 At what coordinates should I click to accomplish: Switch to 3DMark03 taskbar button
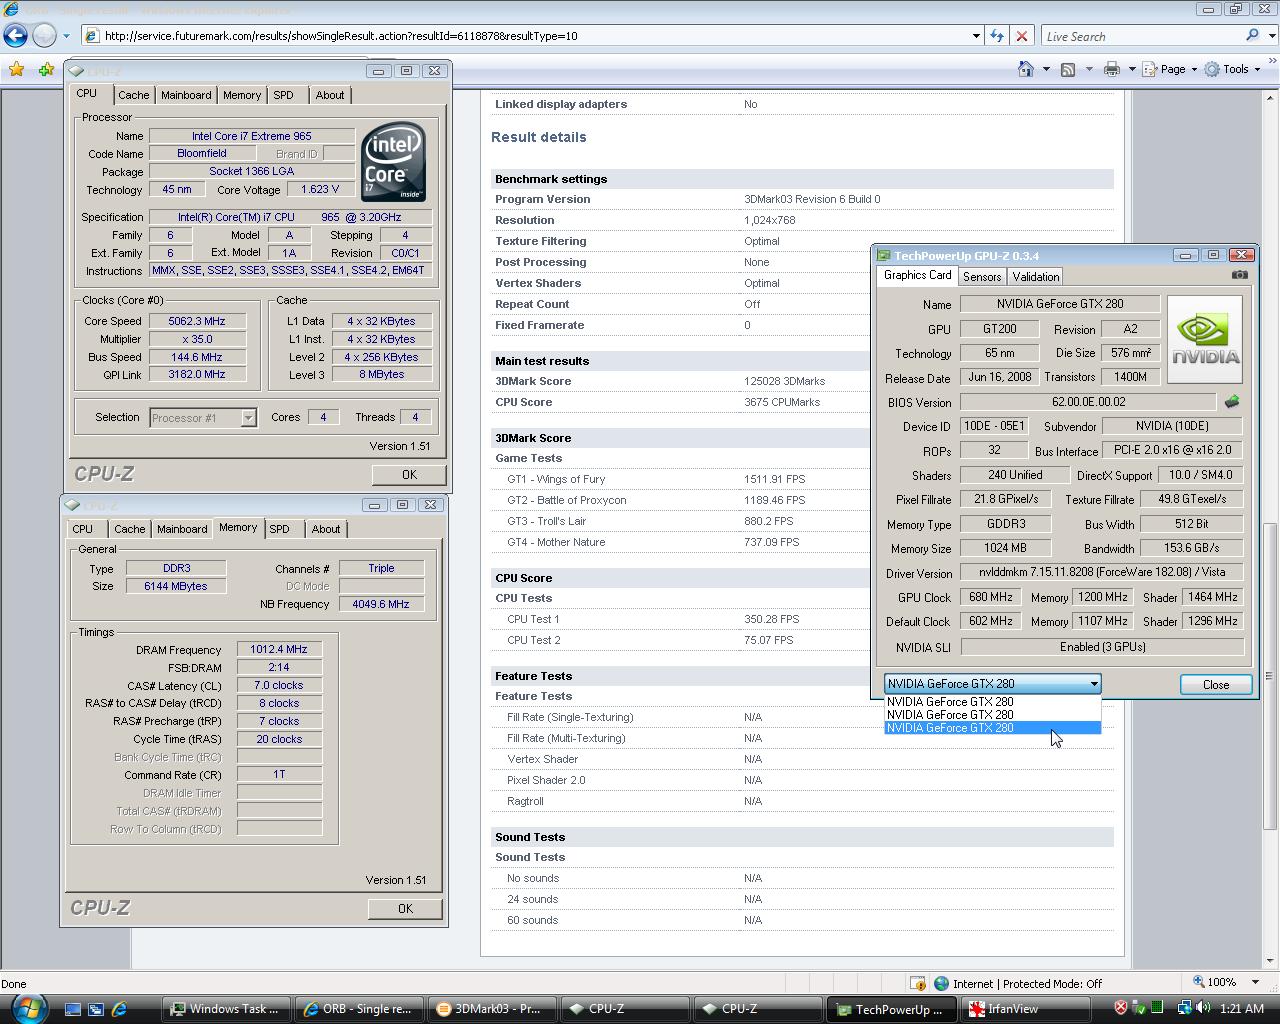(x=491, y=1009)
